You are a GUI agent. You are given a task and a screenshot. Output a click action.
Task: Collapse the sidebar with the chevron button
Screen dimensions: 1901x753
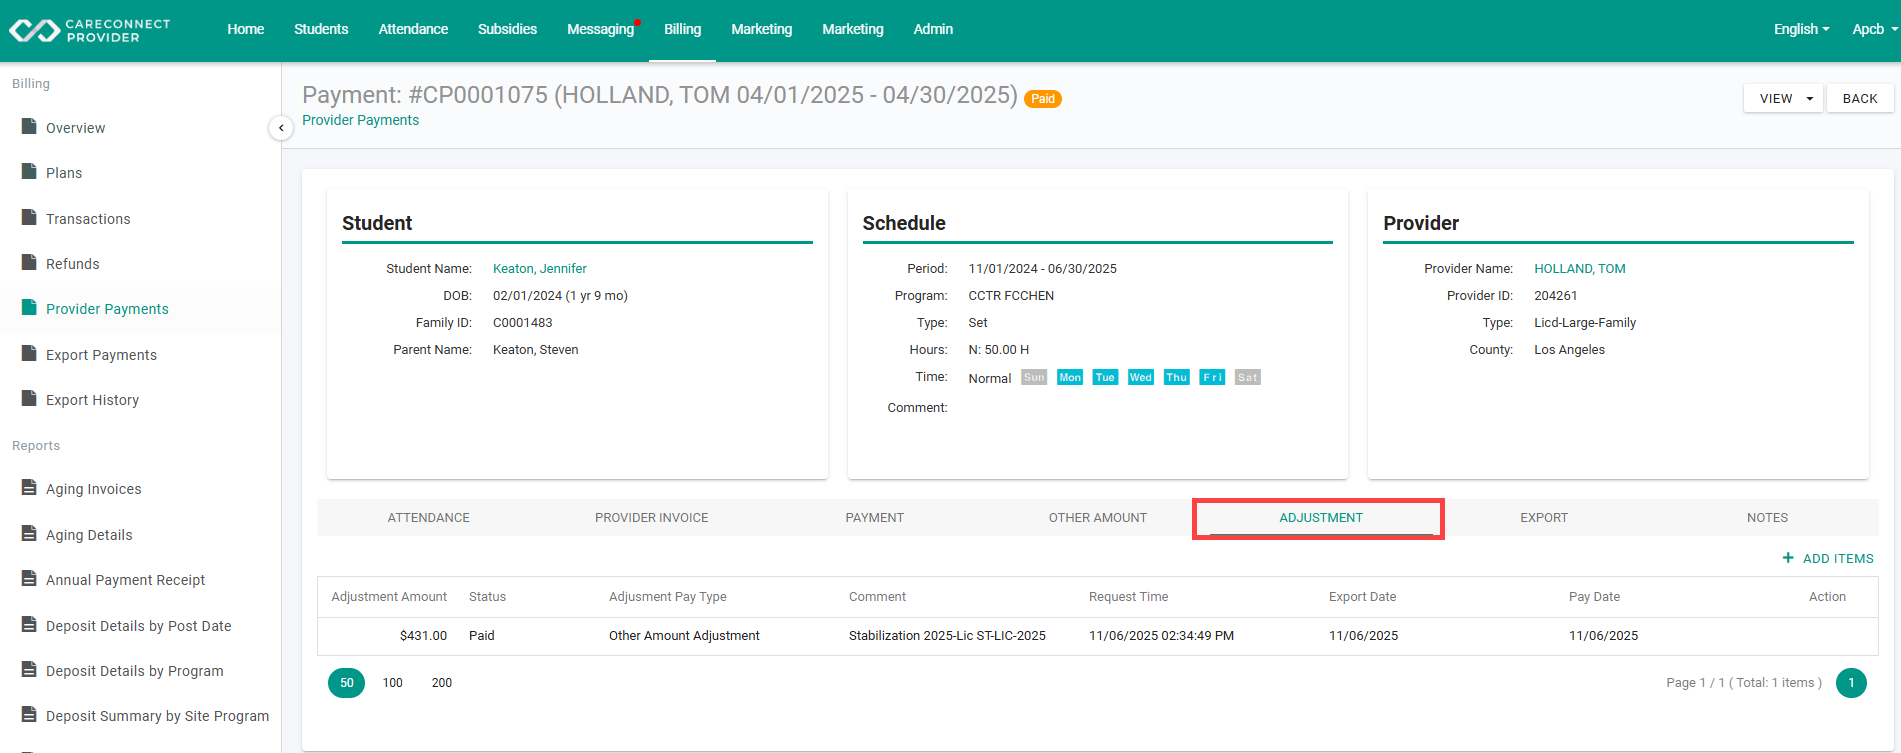281,128
